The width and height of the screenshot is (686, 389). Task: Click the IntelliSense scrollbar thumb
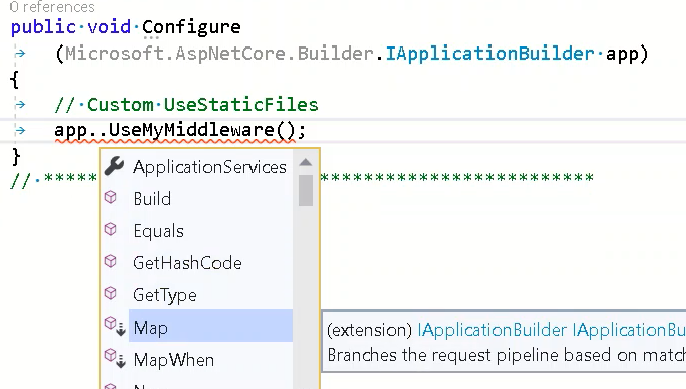[306, 190]
